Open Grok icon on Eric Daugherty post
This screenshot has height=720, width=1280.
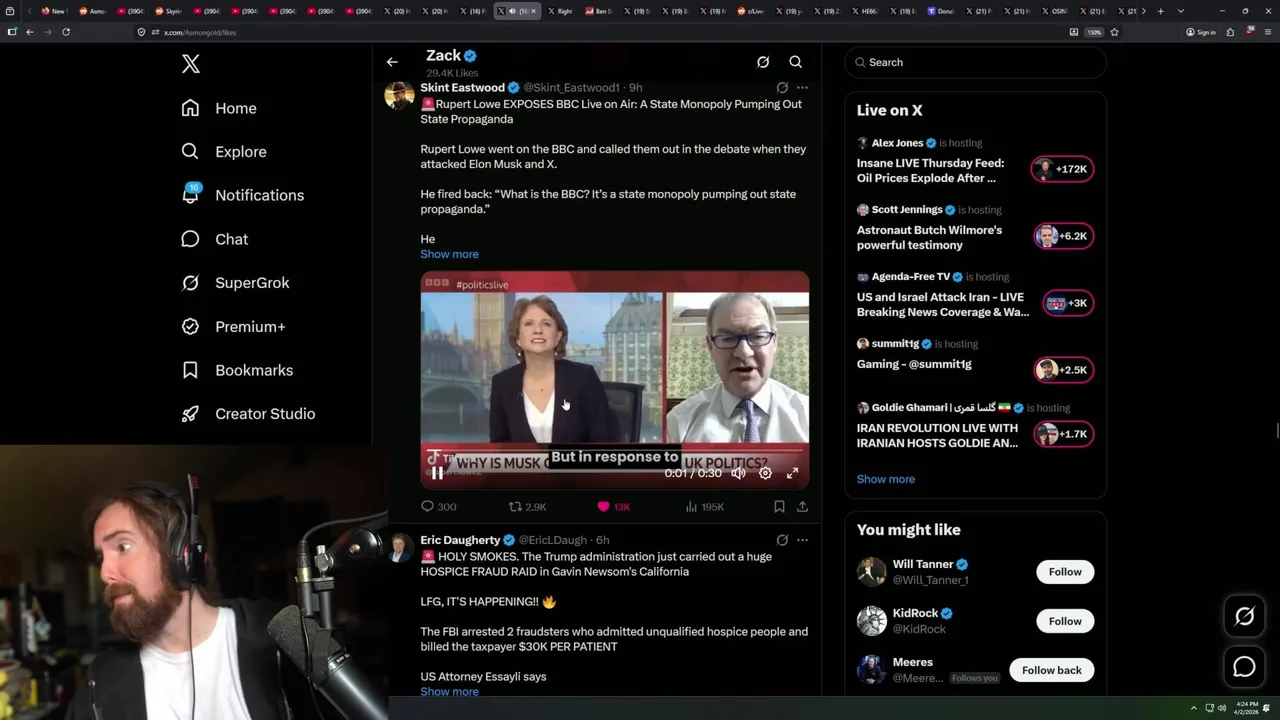pyautogui.click(x=782, y=540)
